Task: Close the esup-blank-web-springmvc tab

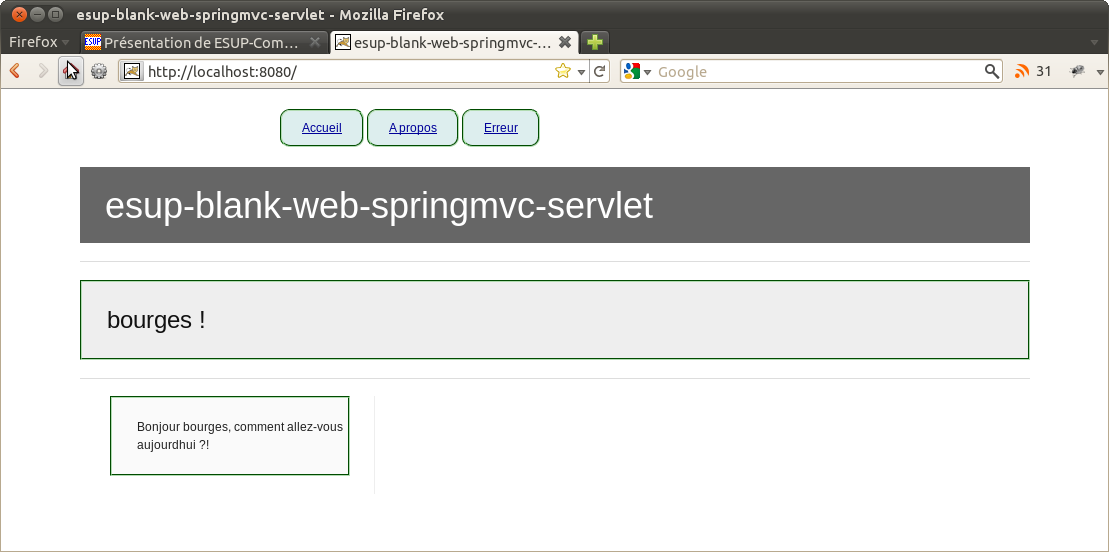Action: 565,42
